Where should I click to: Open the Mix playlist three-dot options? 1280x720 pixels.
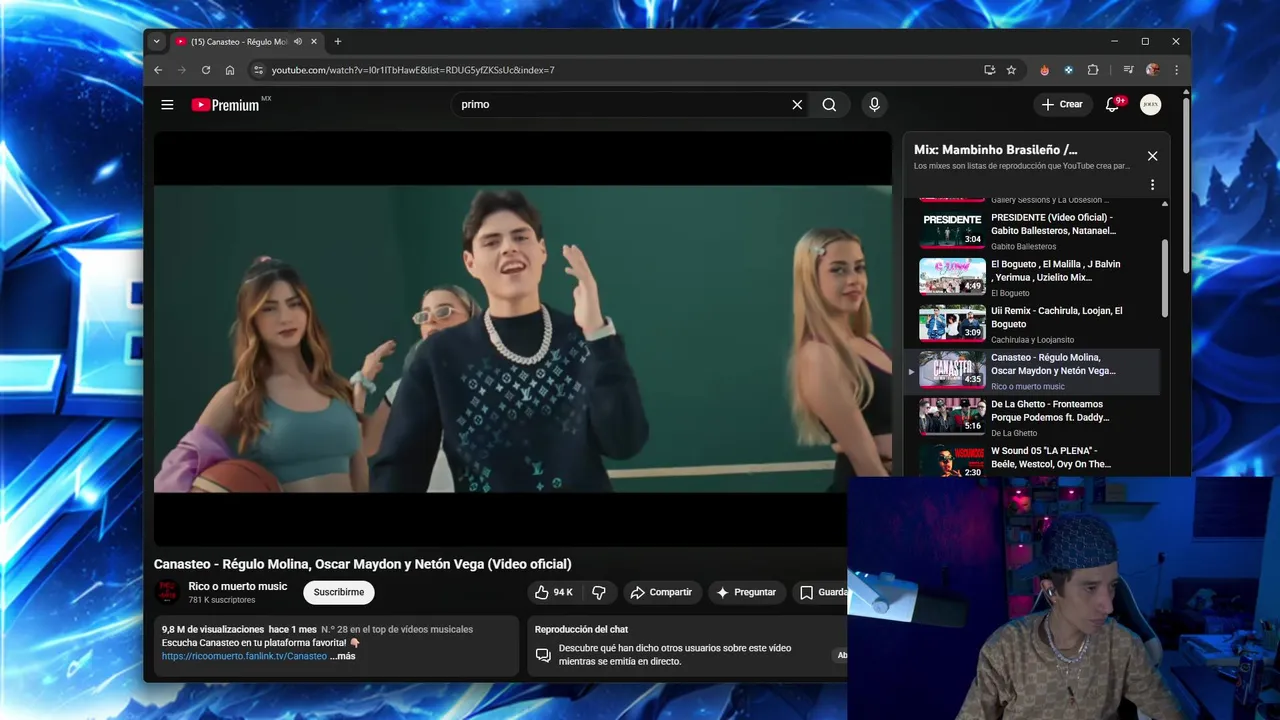(x=1152, y=185)
